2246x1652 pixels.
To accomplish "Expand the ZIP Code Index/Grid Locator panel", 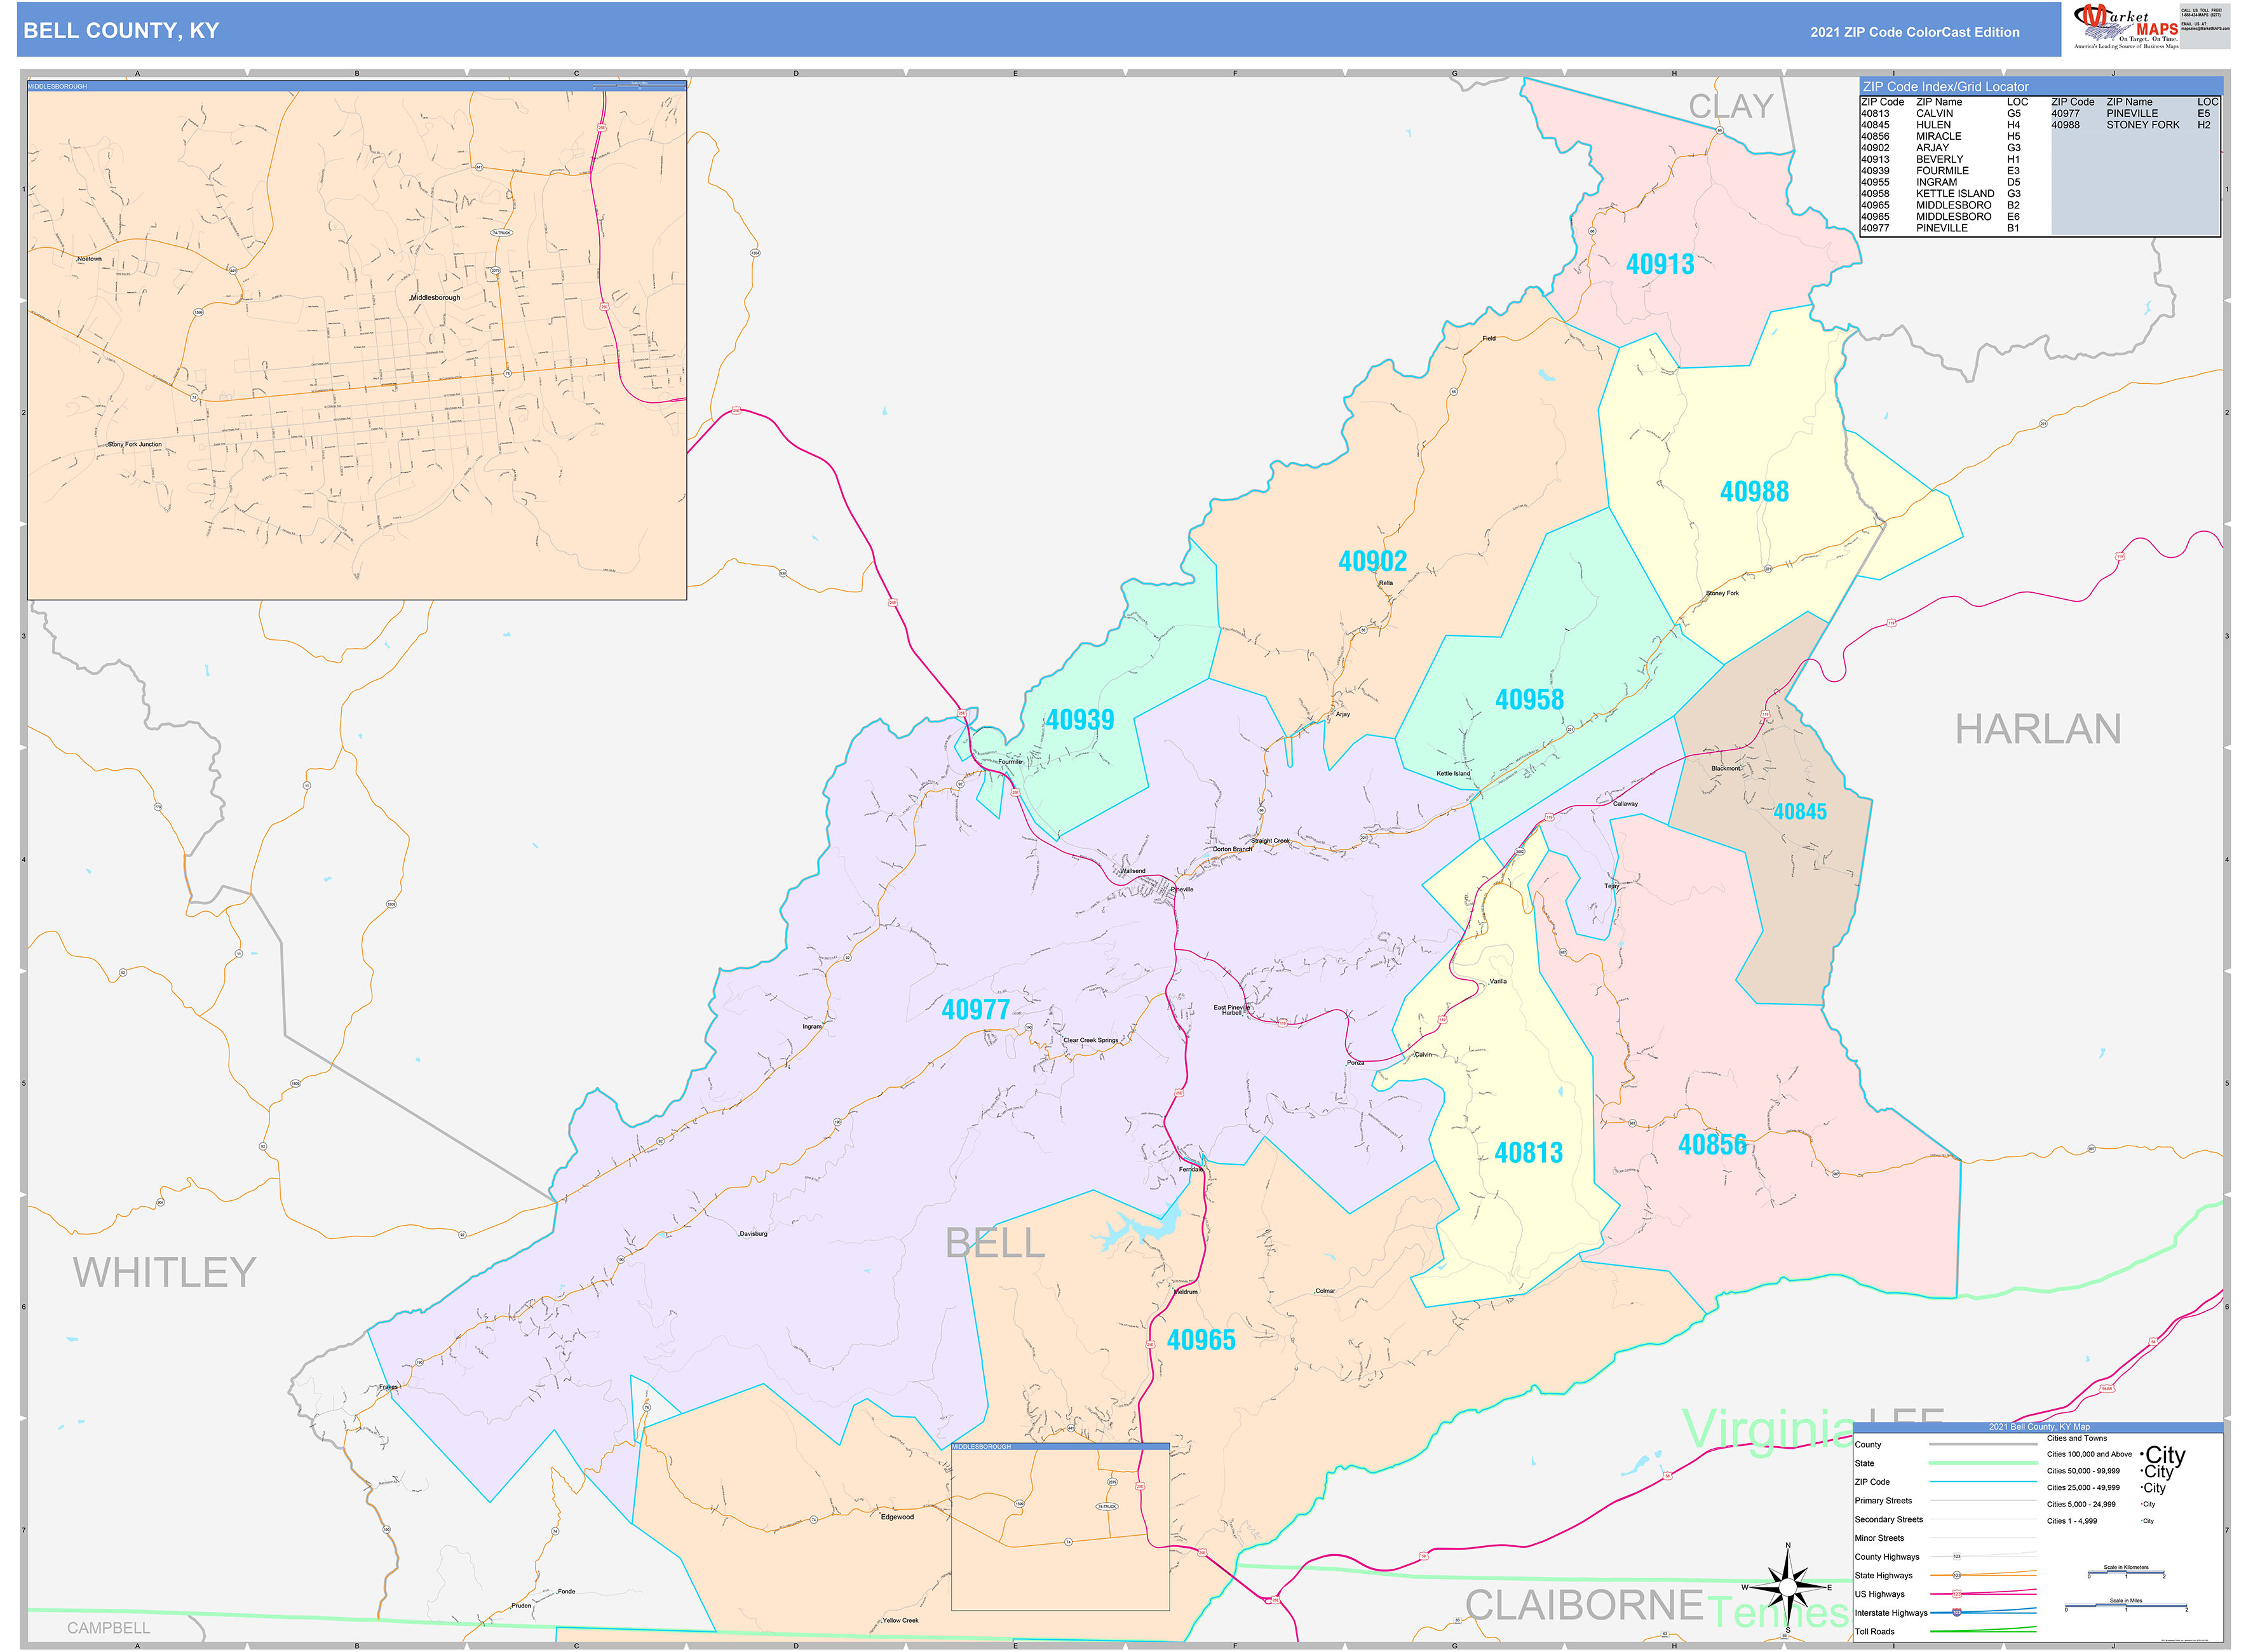I will (1947, 87).
